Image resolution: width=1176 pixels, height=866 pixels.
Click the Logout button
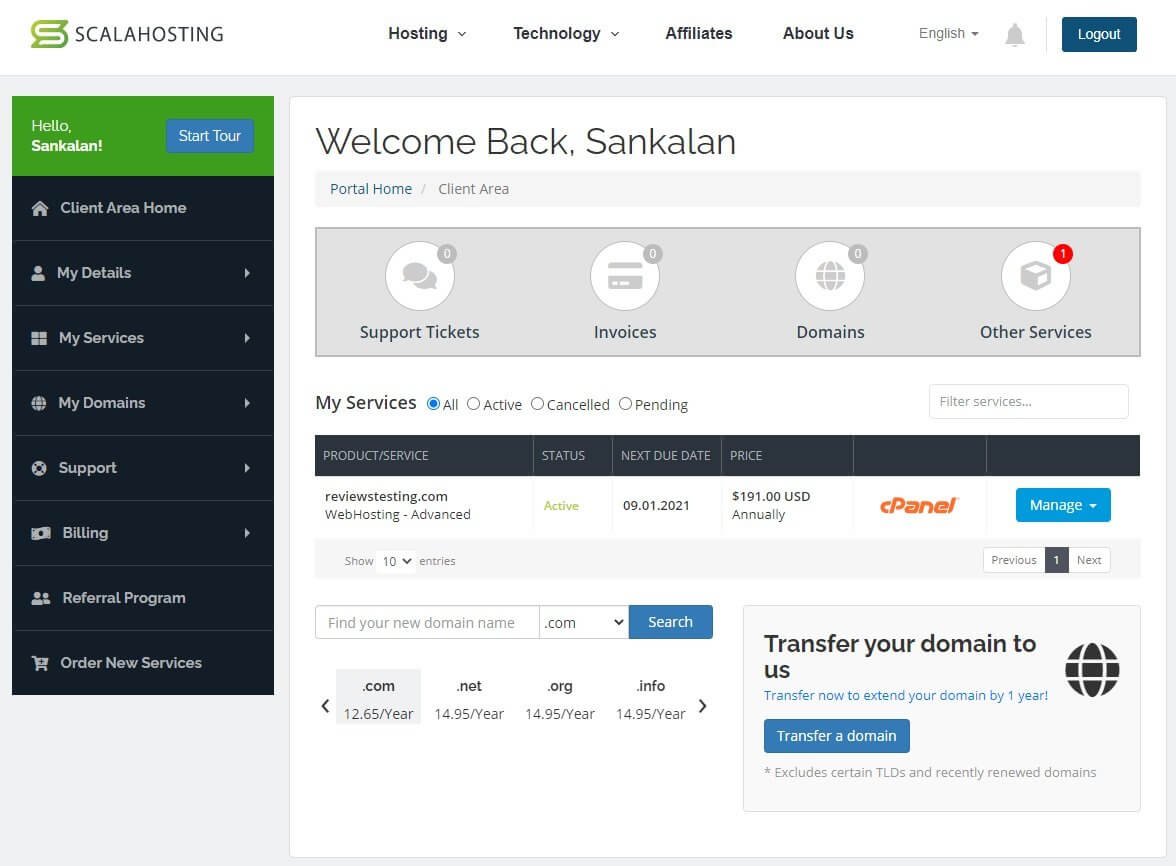(1099, 34)
